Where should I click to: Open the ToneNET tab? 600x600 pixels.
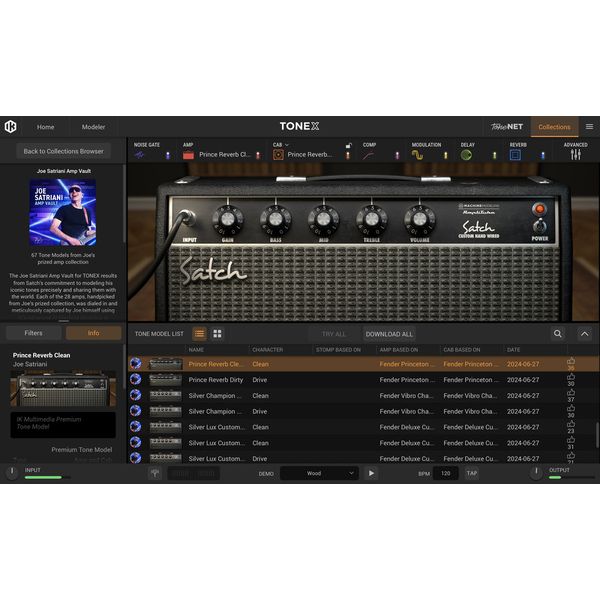click(507, 127)
